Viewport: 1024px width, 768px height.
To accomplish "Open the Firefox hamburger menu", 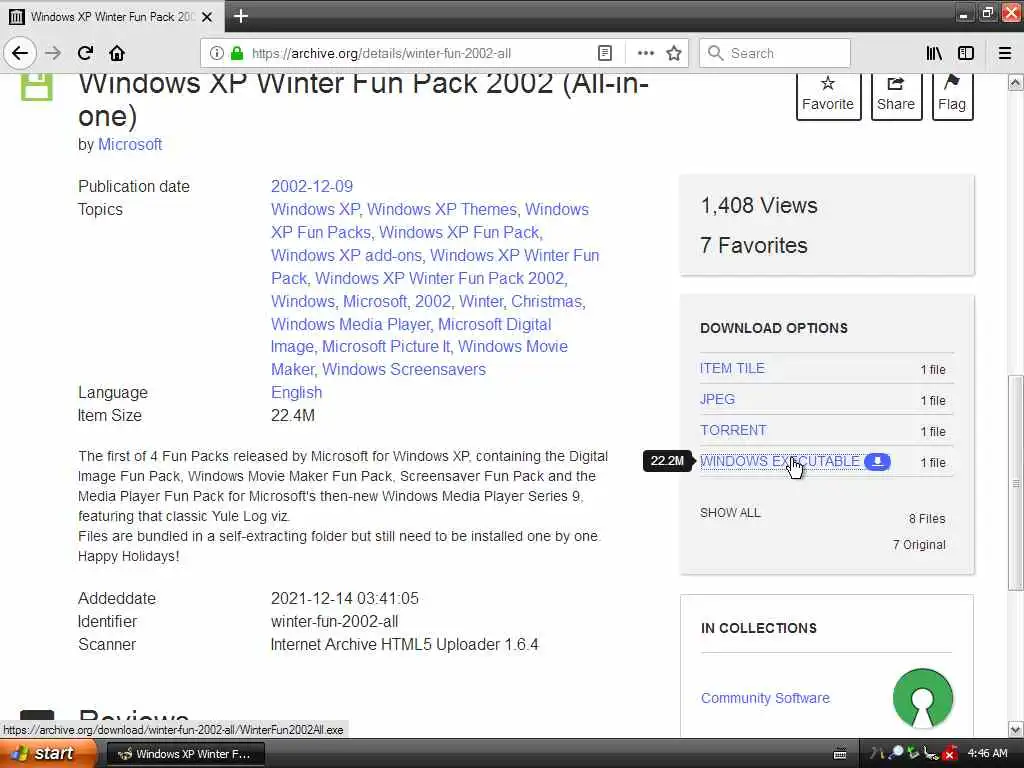I will (x=1005, y=53).
